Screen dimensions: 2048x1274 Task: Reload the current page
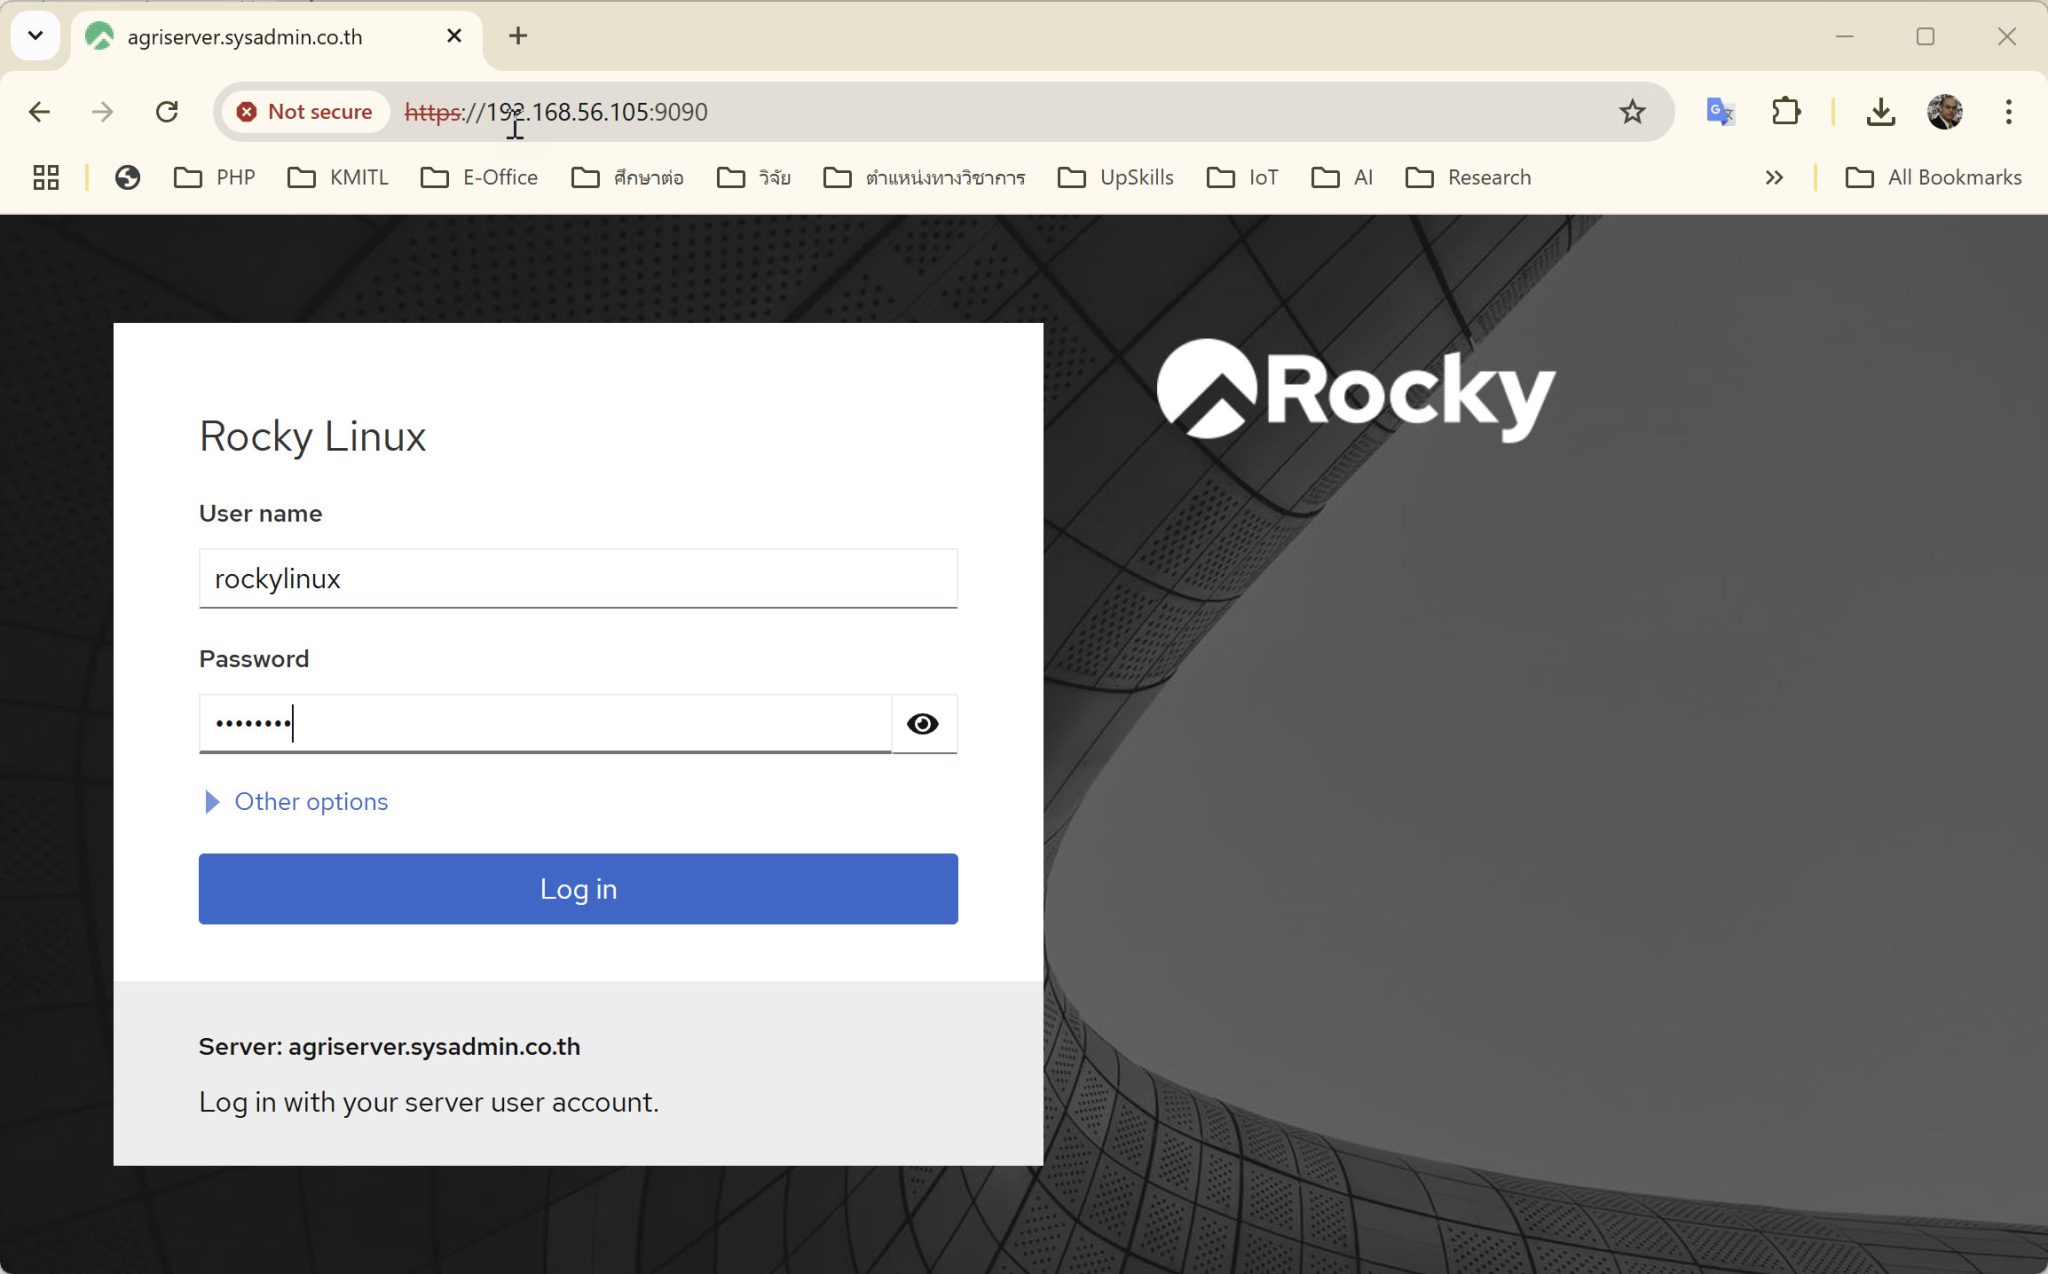(x=167, y=111)
